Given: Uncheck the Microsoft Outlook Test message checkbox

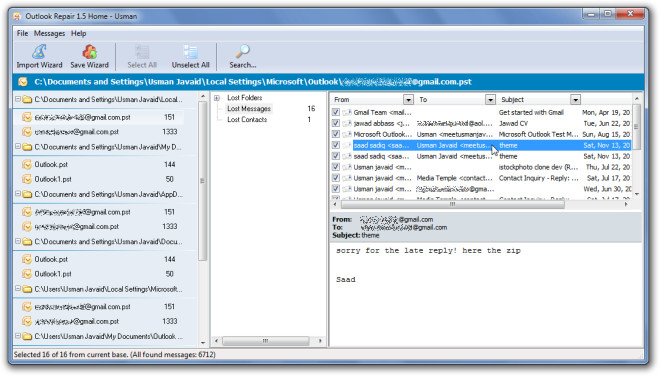Looking at the screenshot, I should [335, 134].
